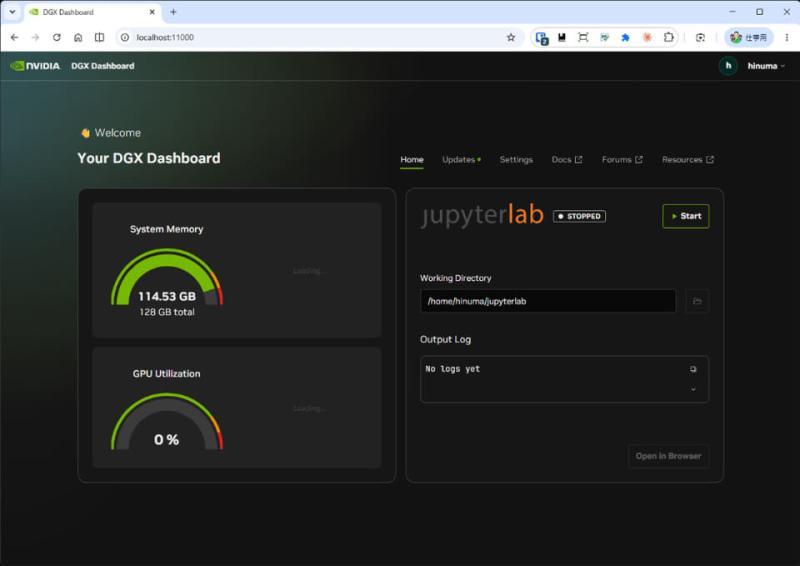Bookmark the page with star icon
800x566 pixels.
pyautogui.click(x=511, y=37)
